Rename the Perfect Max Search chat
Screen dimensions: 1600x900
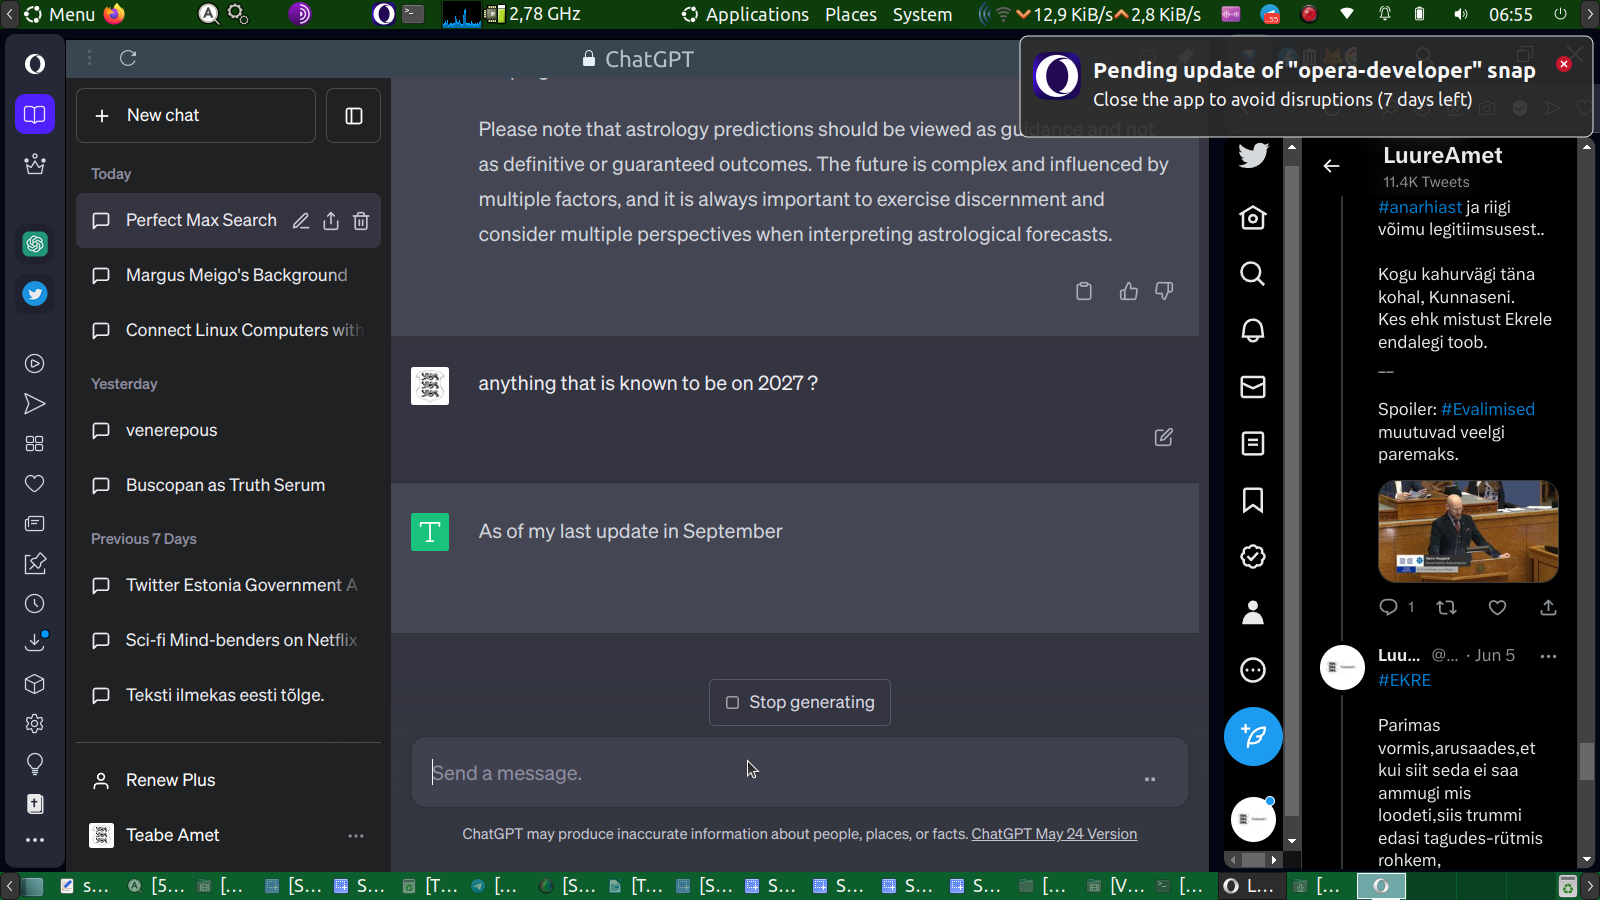tap(301, 221)
